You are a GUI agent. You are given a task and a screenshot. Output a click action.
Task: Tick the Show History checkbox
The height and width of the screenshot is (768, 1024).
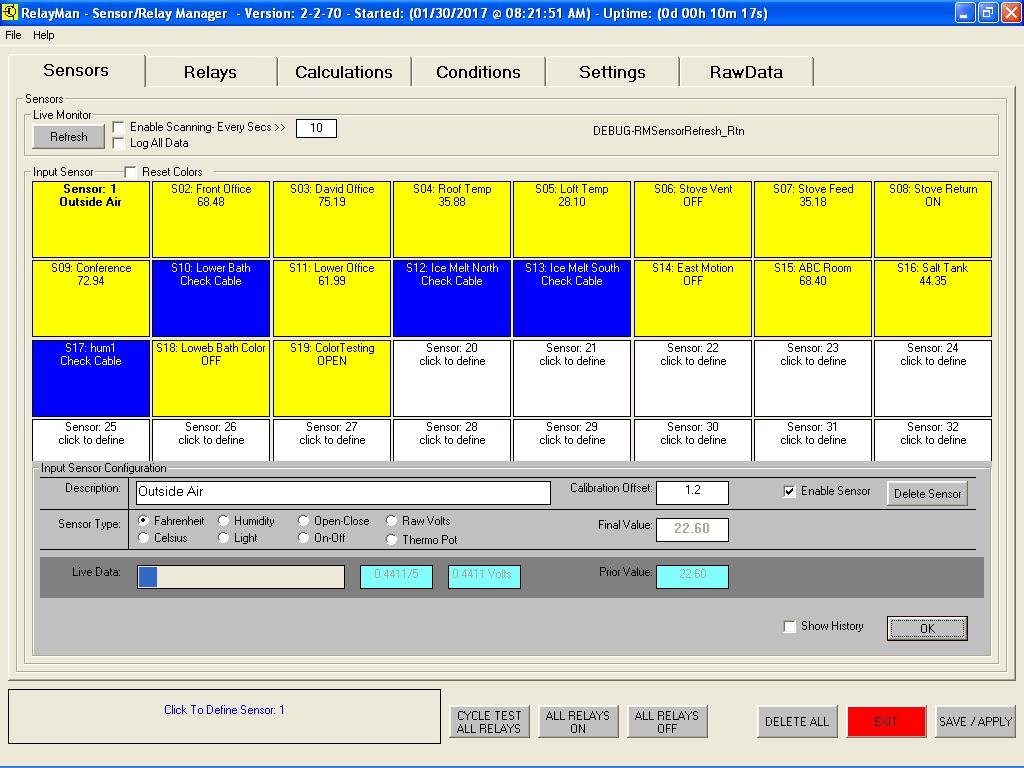[790, 626]
